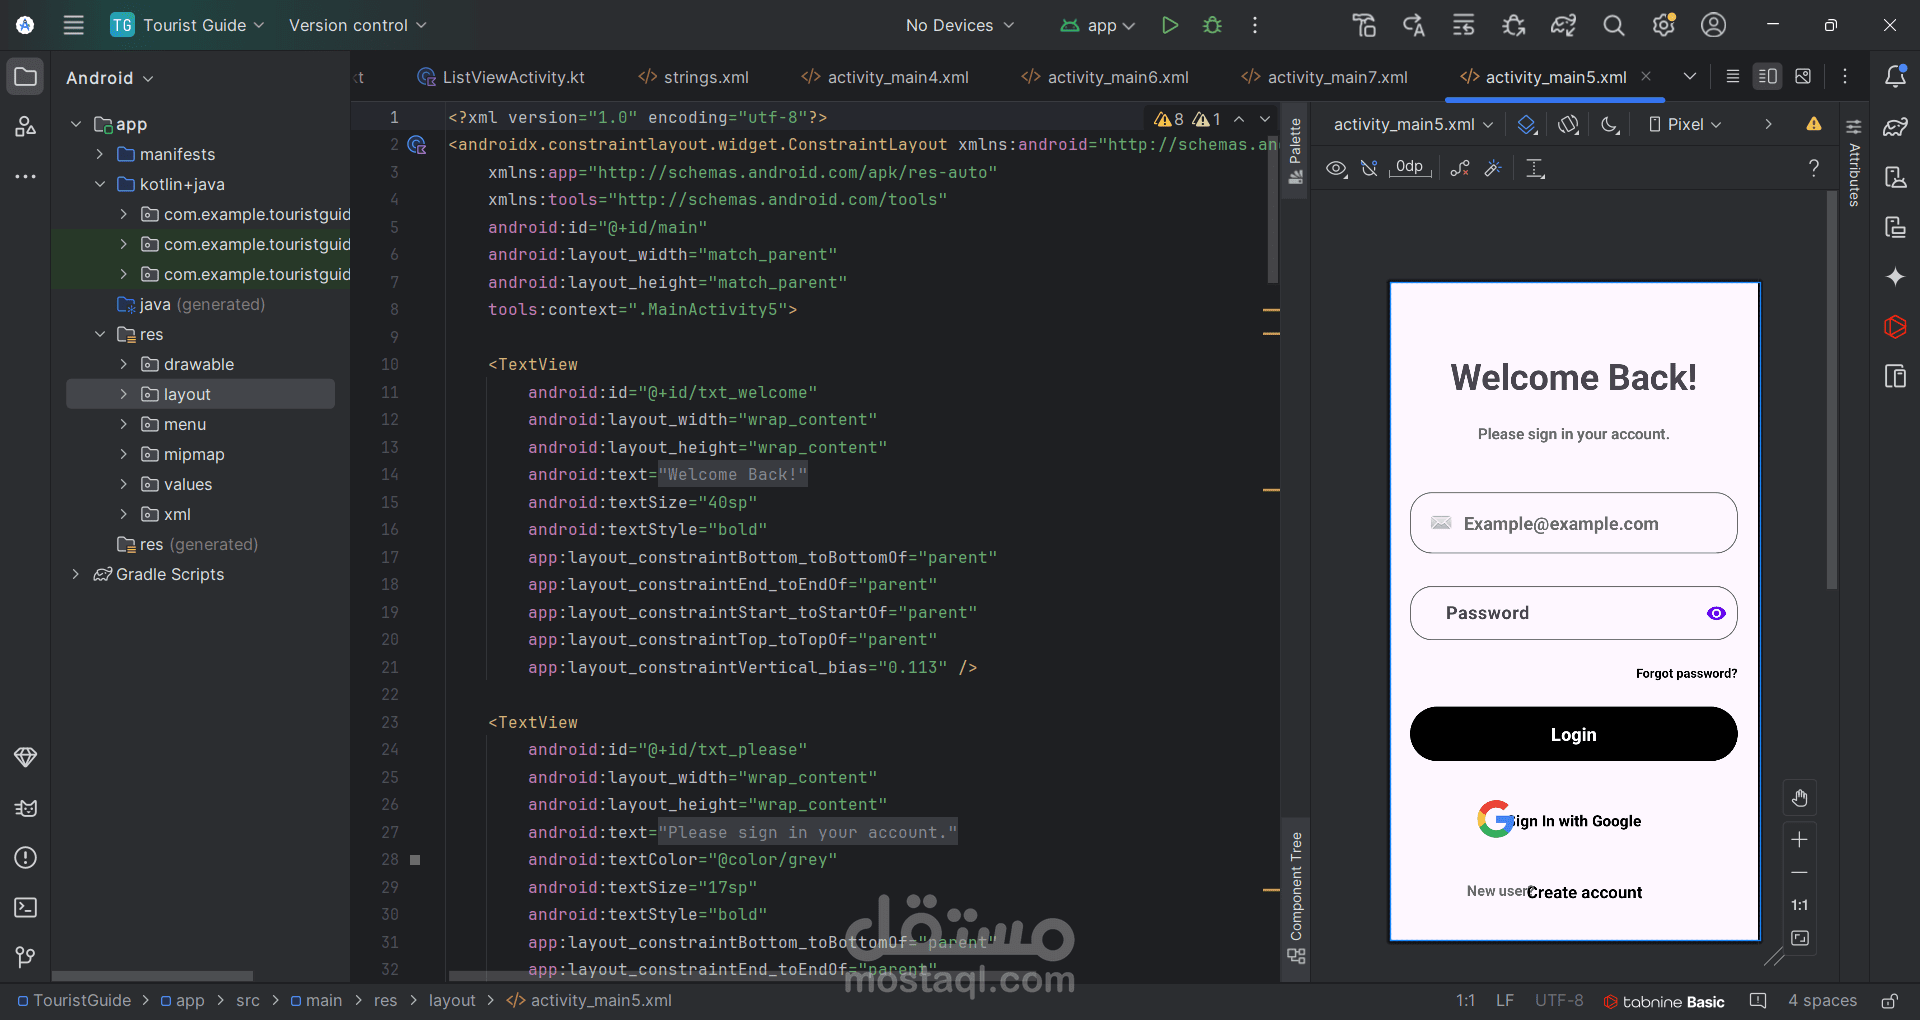Select the pan hand tool in preview
The height and width of the screenshot is (1020, 1920).
point(1800,798)
